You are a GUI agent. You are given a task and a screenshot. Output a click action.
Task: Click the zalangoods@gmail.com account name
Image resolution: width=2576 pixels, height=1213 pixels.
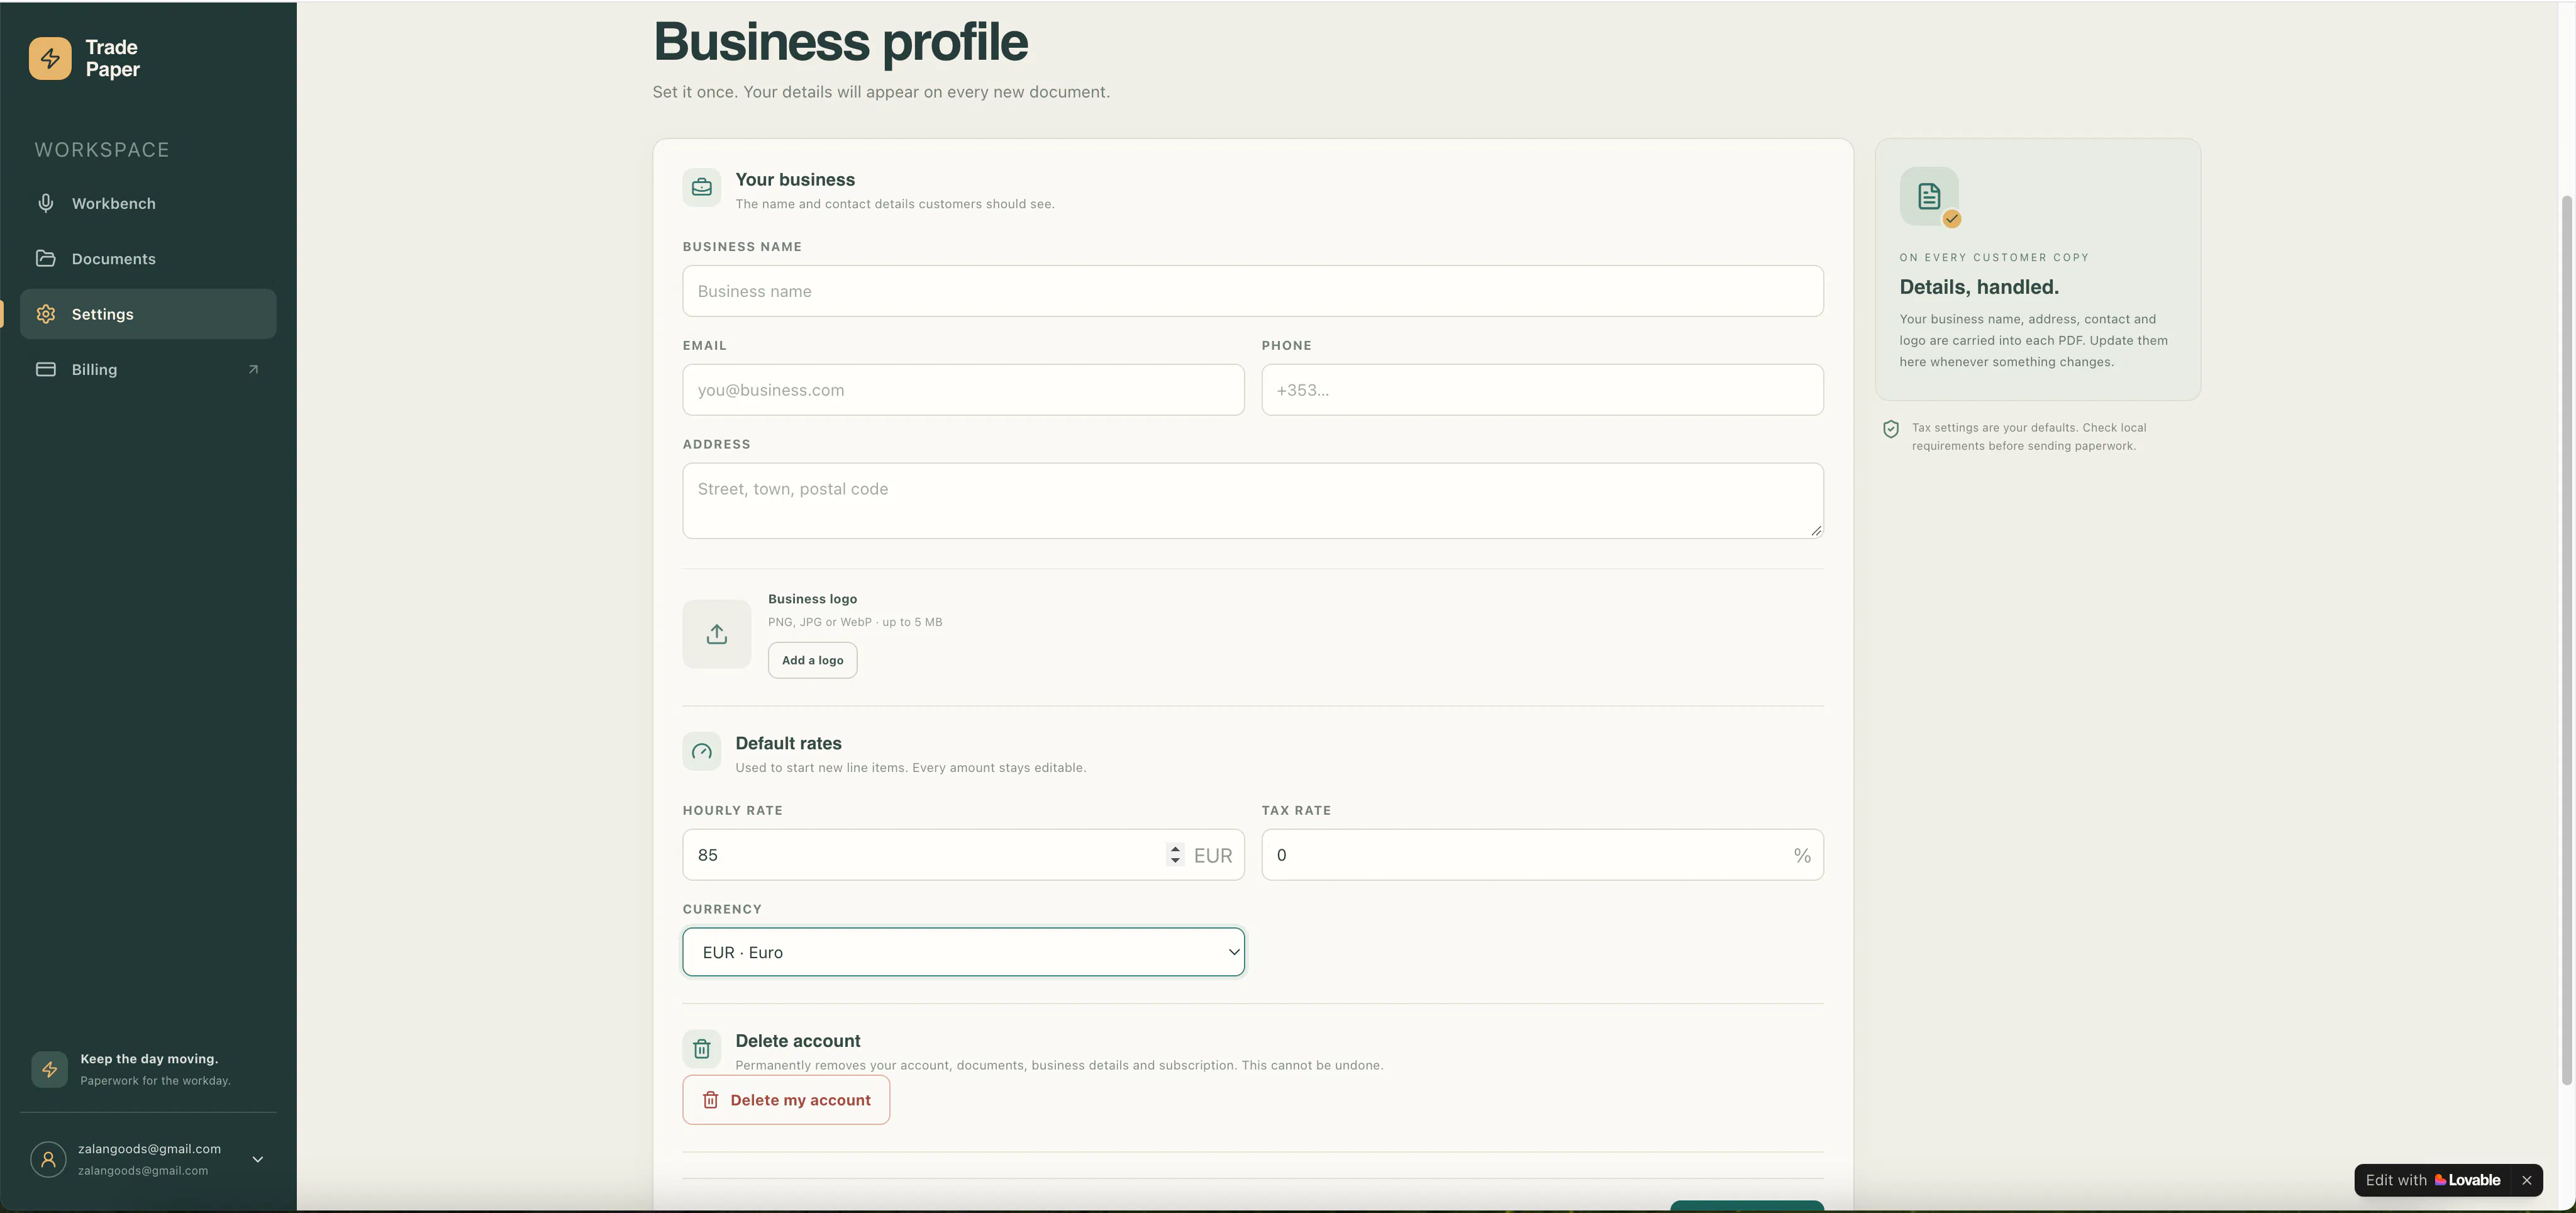pos(150,1149)
